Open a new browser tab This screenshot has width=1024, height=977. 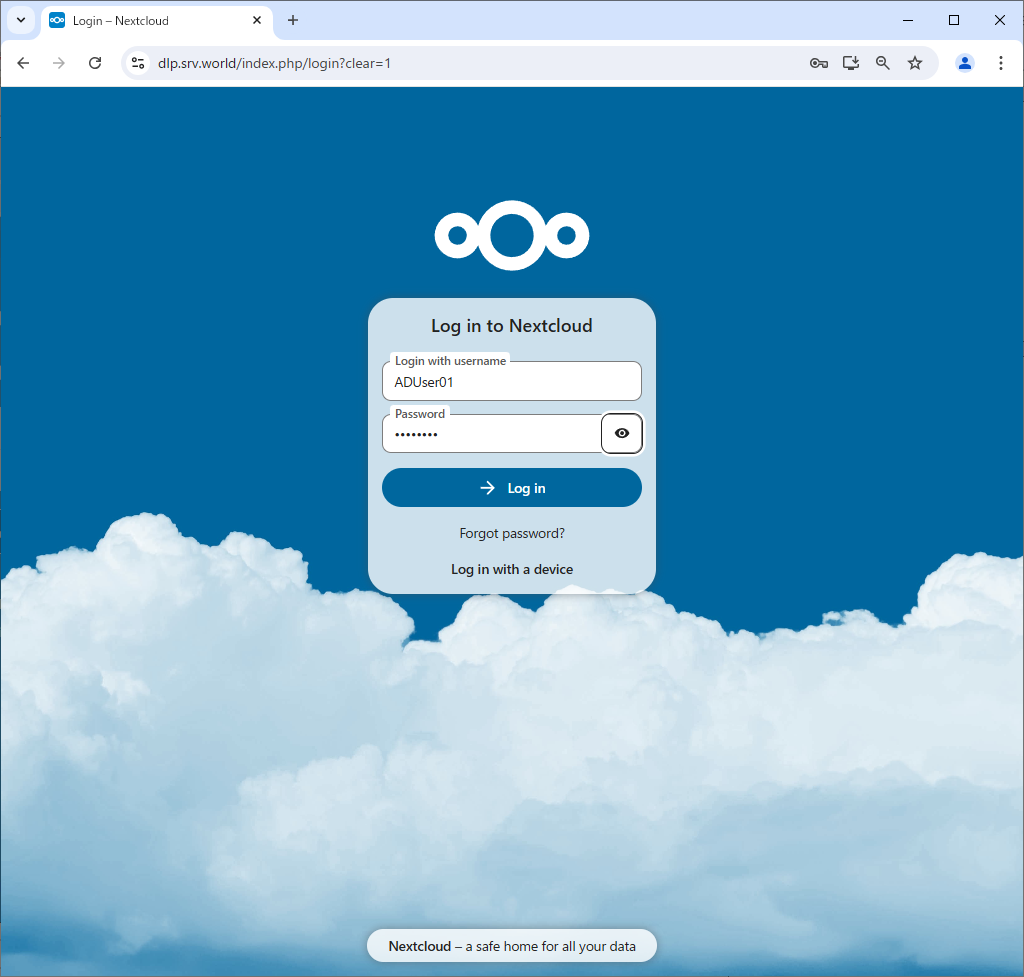(x=293, y=20)
